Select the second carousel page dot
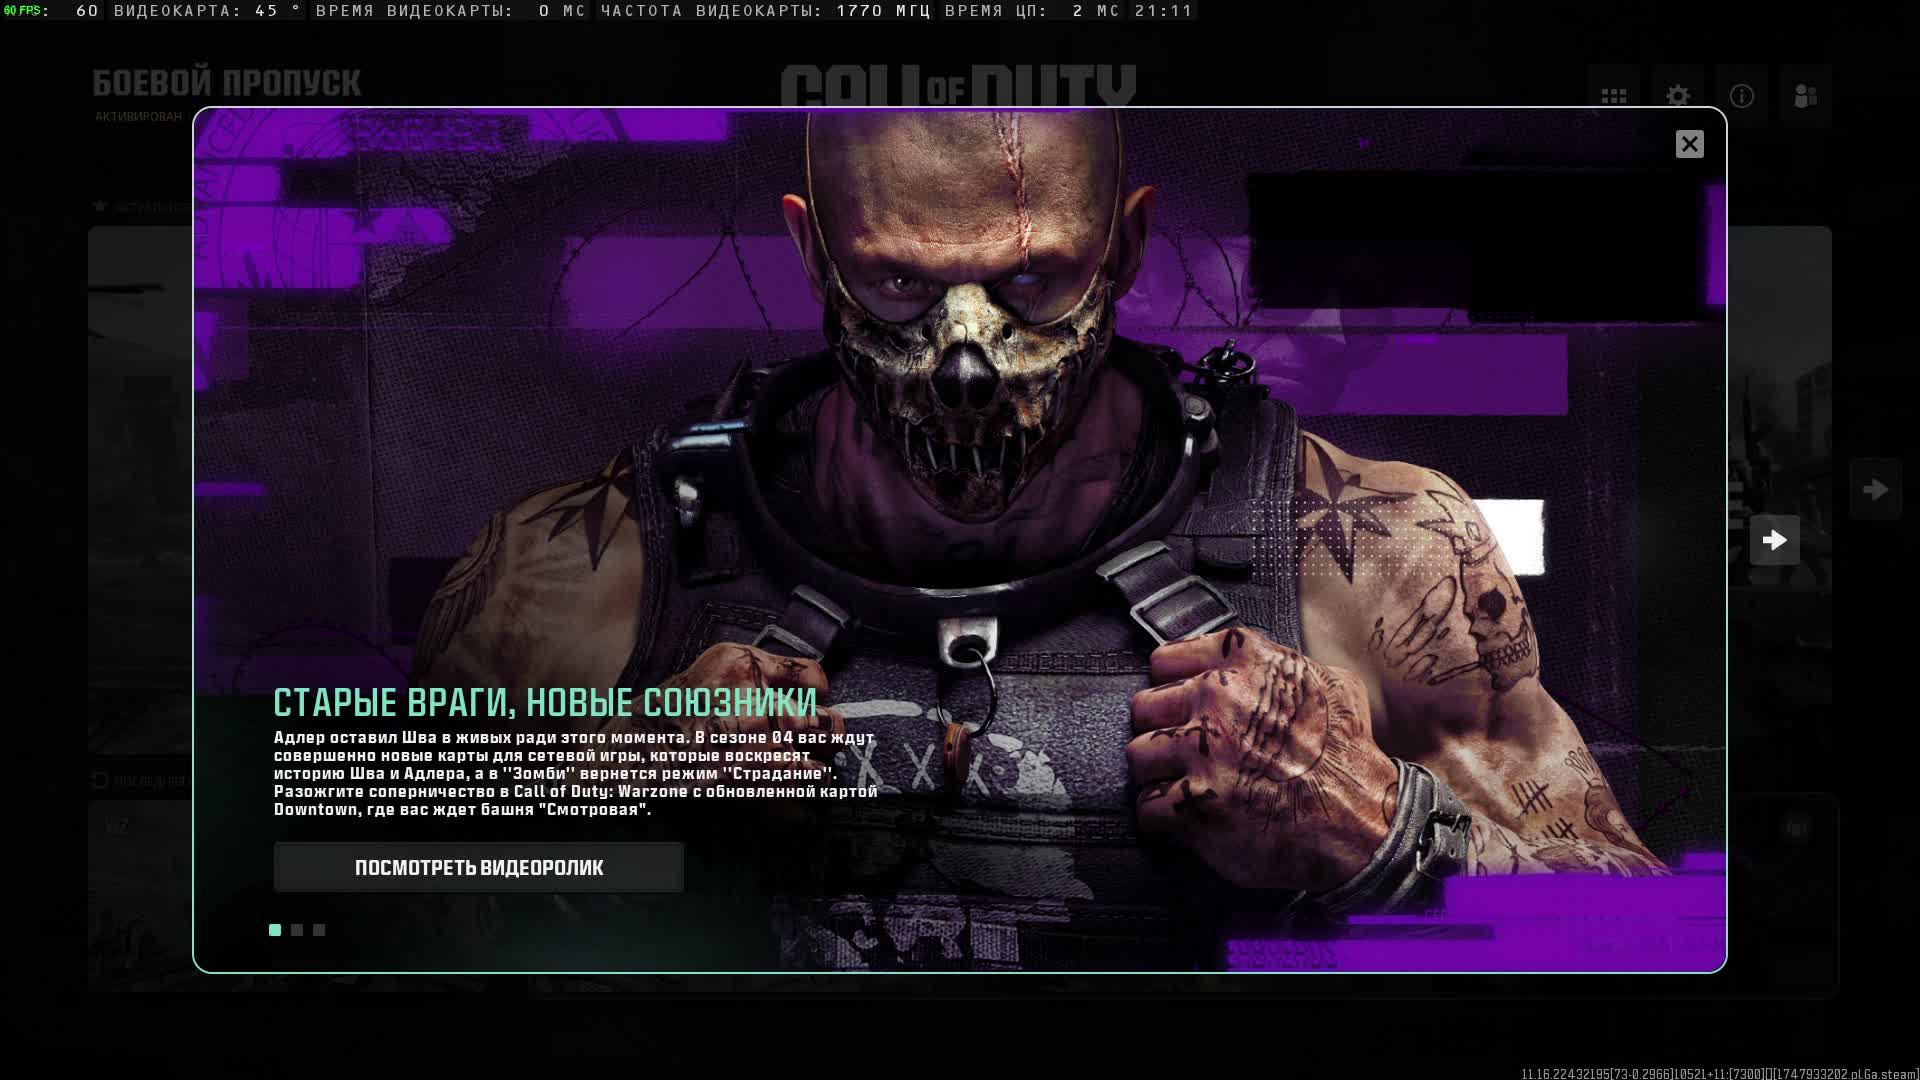Image resolution: width=1920 pixels, height=1080 pixels. [297, 930]
